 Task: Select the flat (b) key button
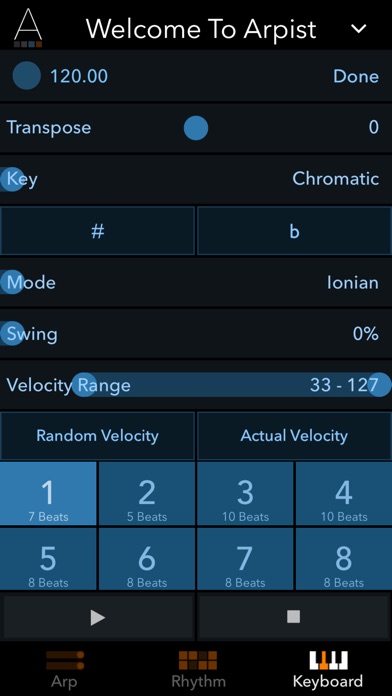[294, 231]
